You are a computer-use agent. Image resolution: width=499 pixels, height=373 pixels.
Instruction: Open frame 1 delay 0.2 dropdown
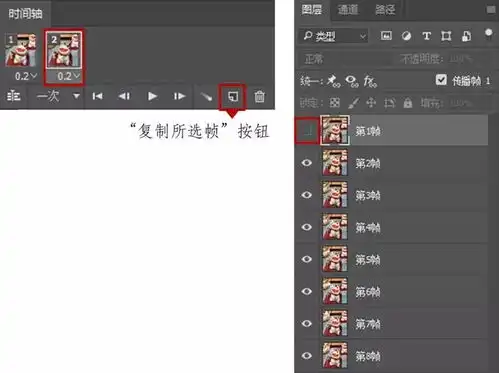pyautogui.click(x=25, y=76)
